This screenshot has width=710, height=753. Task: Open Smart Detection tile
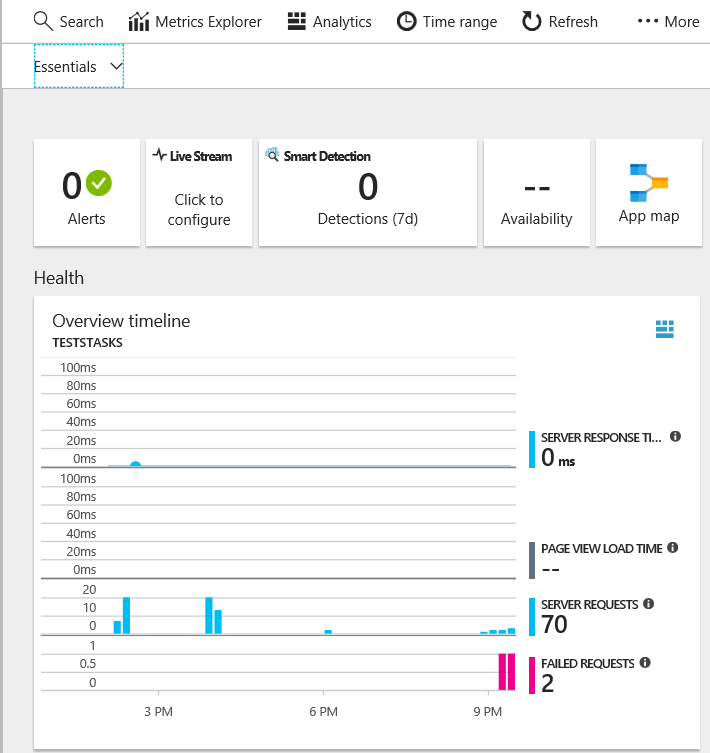(367, 193)
